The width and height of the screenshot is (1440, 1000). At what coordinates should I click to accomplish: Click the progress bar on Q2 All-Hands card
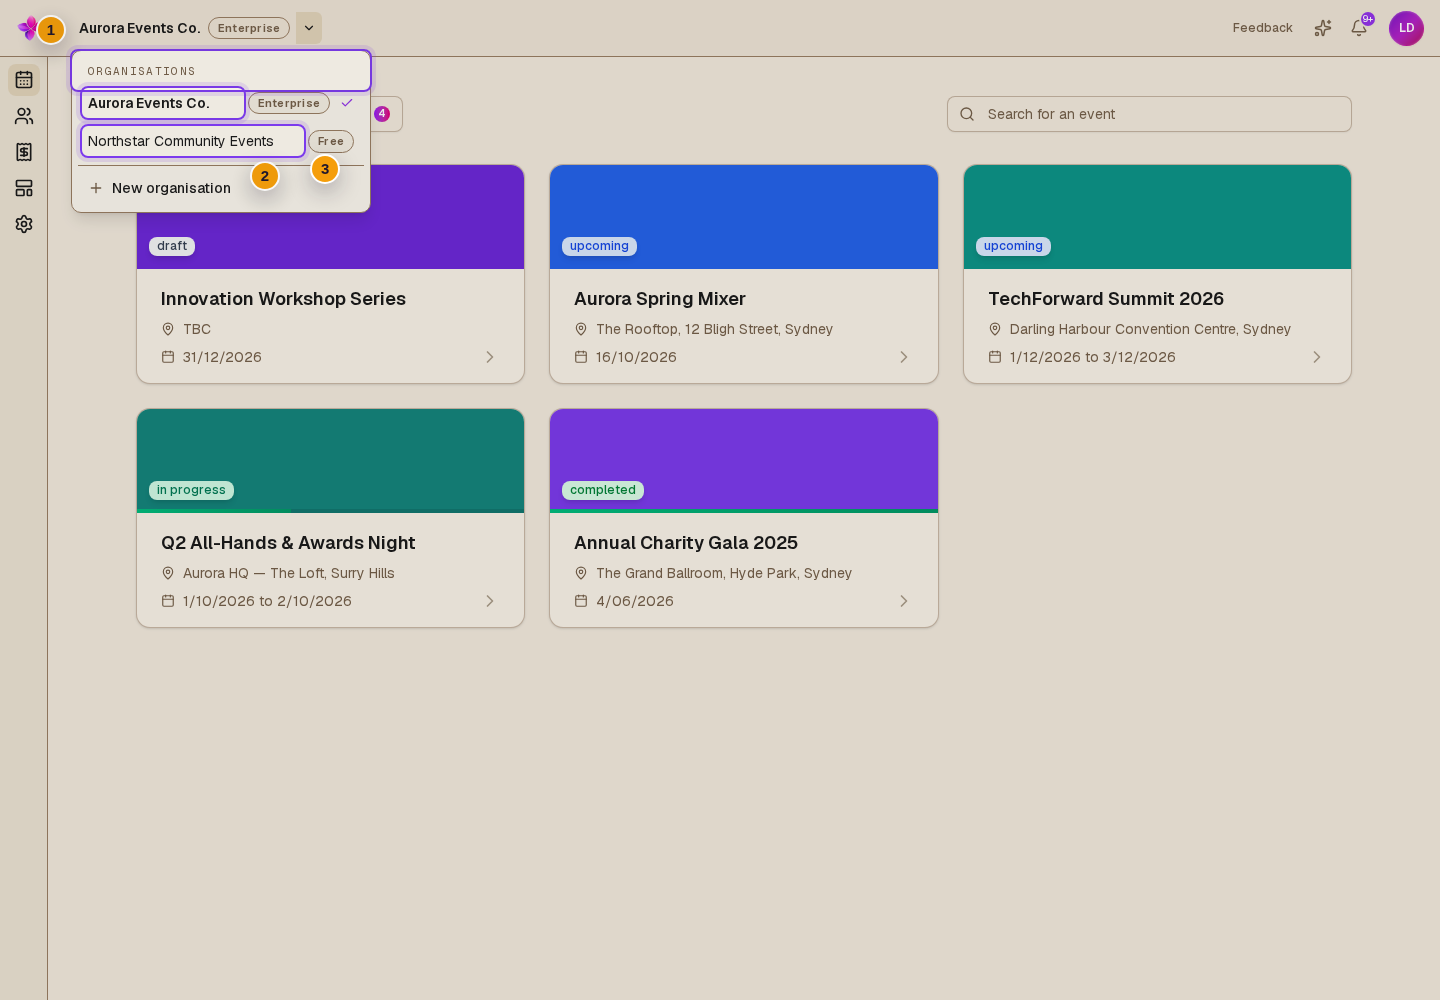pyautogui.click(x=330, y=511)
